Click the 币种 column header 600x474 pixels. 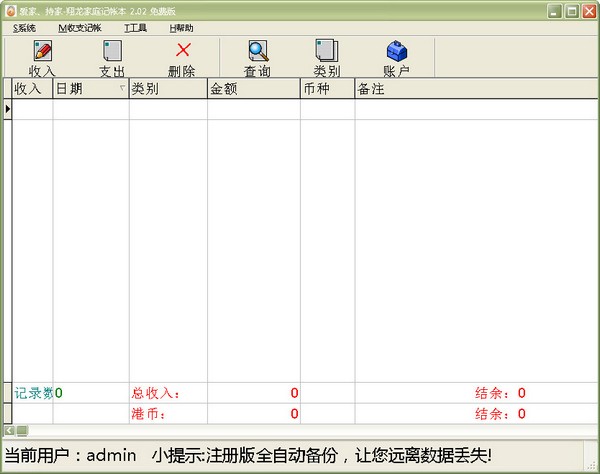coord(328,89)
